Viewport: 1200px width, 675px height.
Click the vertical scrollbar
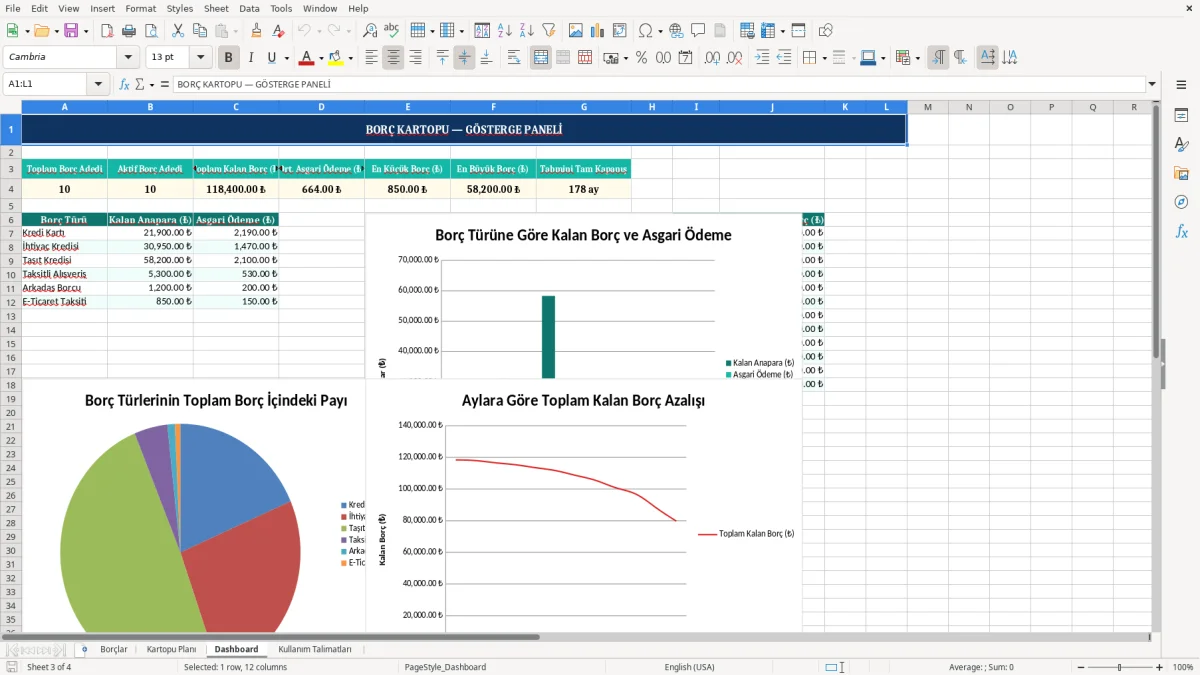(x=1157, y=365)
